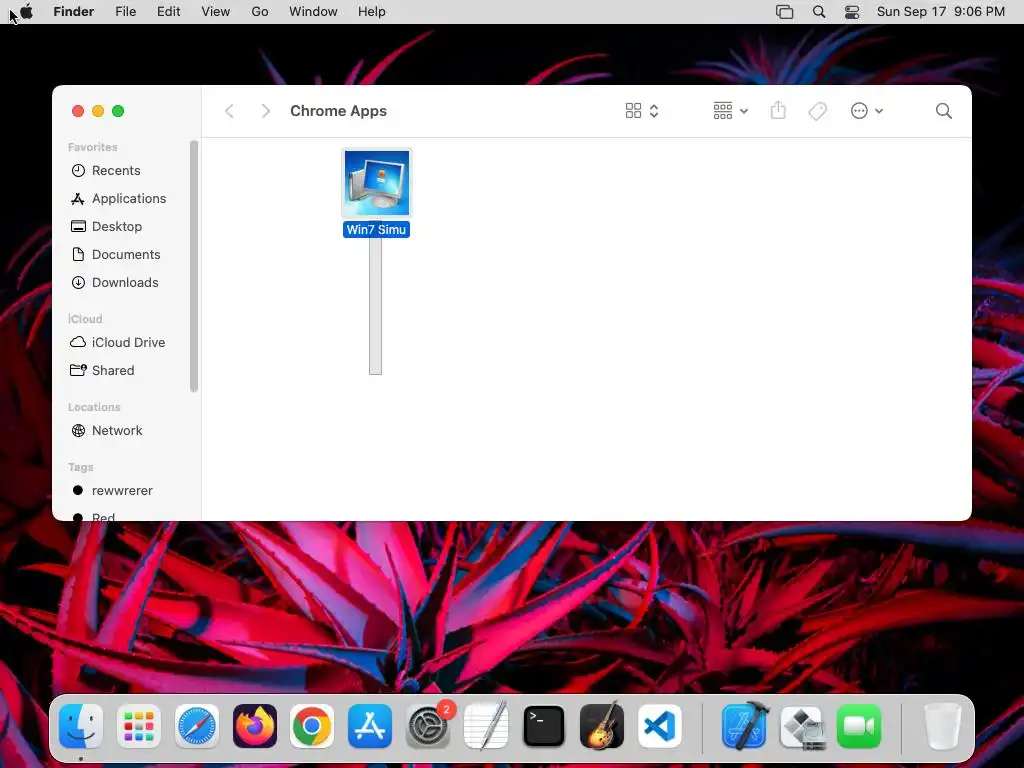Click the Share toolbar icon
Viewport: 1024px width, 768px height.
tap(778, 110)
